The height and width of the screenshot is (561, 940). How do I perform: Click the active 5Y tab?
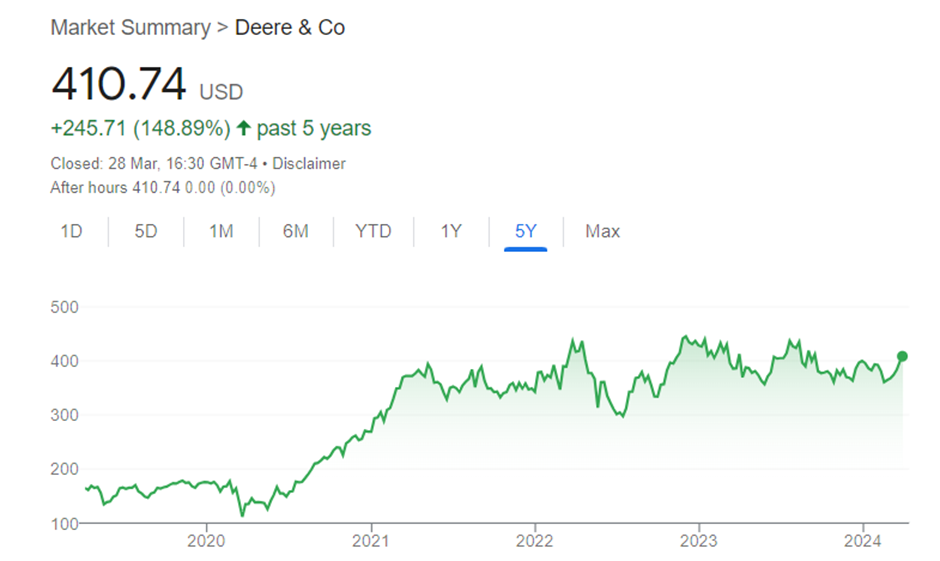(526, 231)
